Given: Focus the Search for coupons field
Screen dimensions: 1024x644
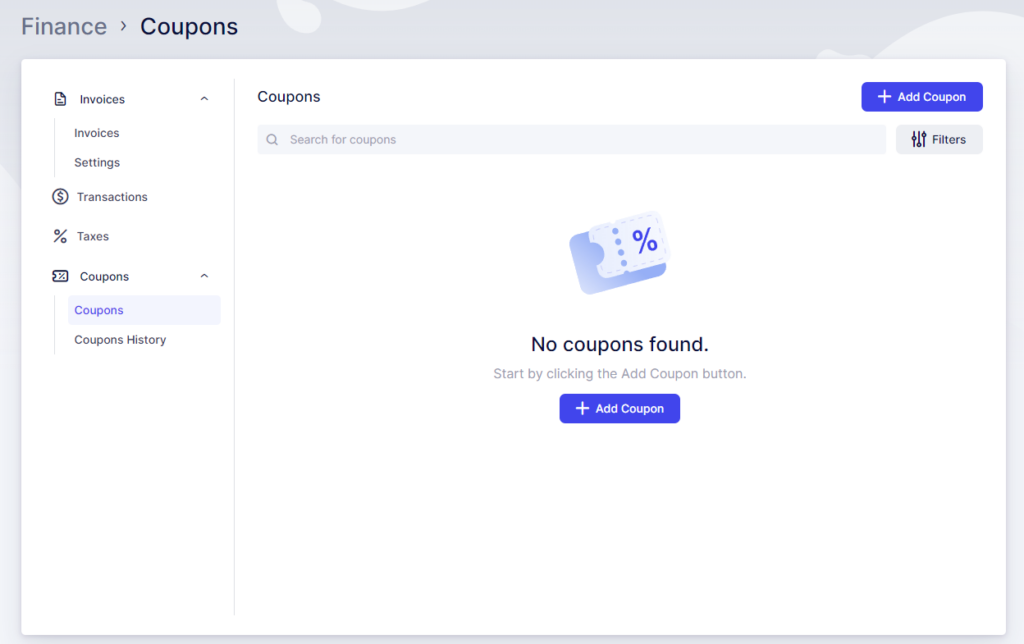Looking at the screenshot, I should (x=580, y=140).
